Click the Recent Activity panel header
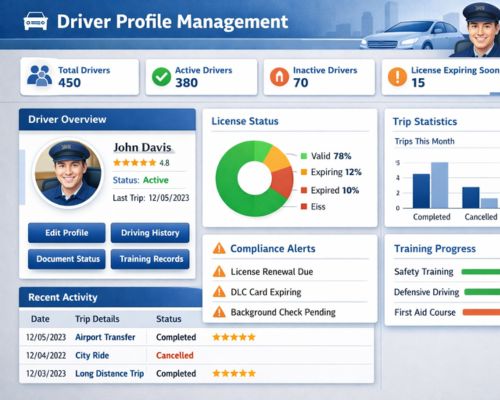The width and height of the screenshot is (500, 400). [x=111, y=297]
